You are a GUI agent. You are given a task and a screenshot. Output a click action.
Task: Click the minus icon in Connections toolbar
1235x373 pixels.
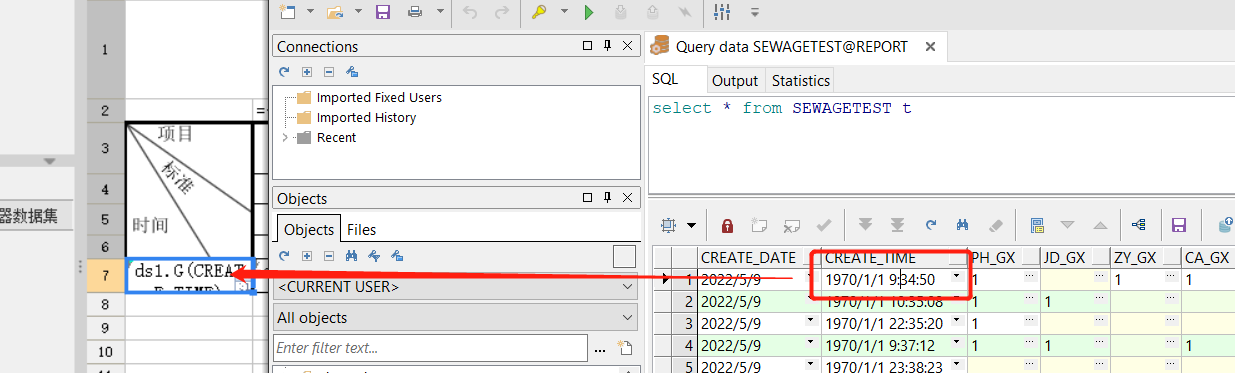click(329, 72)
